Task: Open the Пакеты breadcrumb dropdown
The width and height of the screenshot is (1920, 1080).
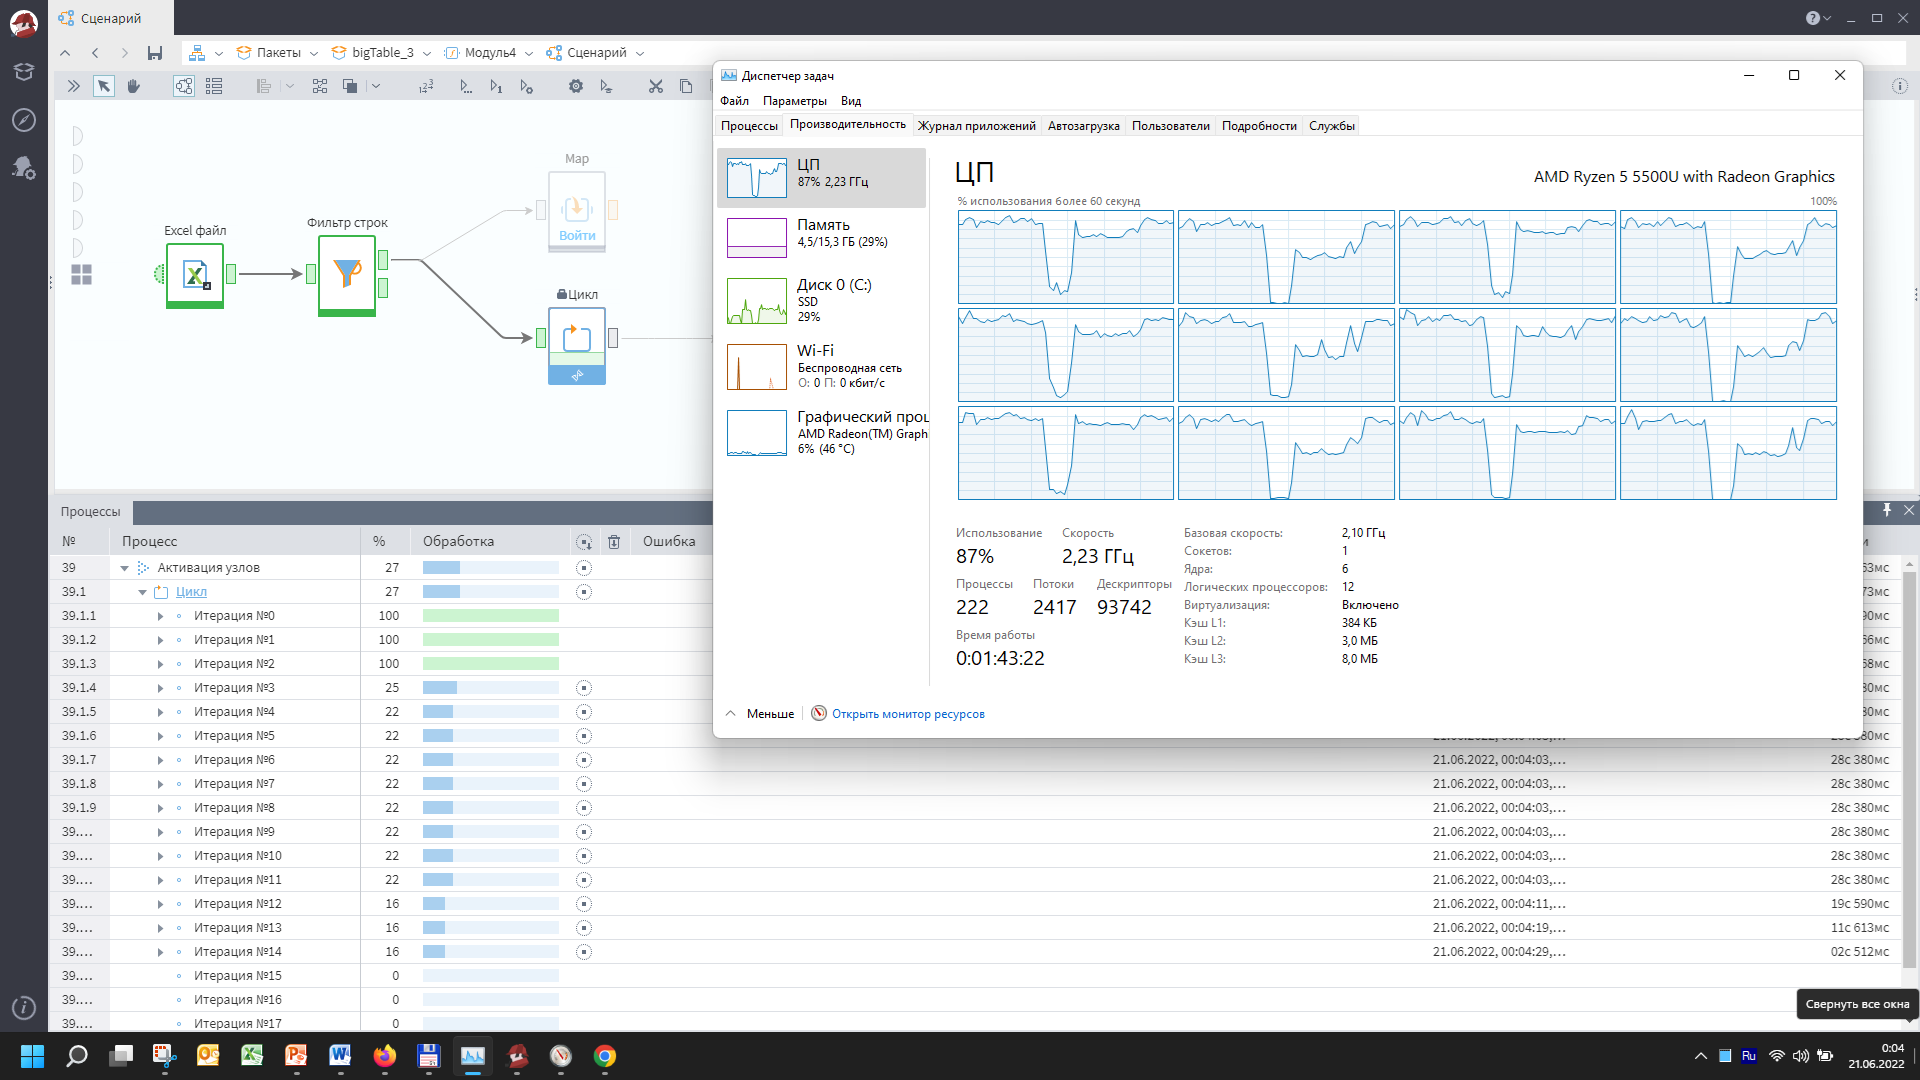Action: coord(314,53)
